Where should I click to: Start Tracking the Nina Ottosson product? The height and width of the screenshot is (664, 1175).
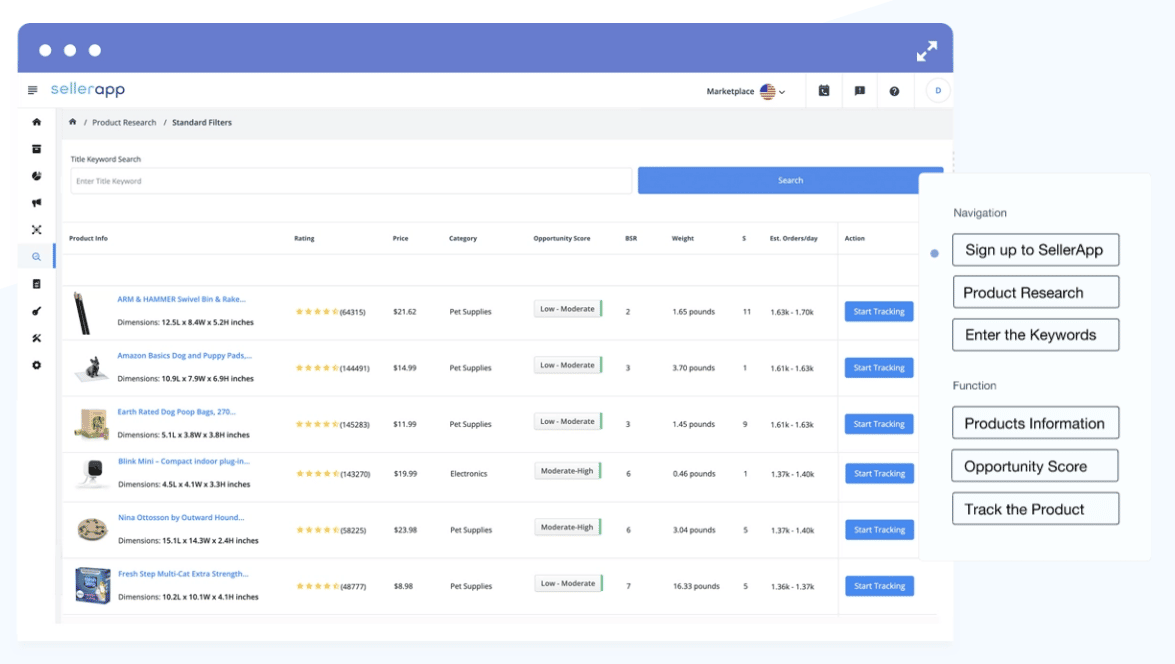pos(879,529)
